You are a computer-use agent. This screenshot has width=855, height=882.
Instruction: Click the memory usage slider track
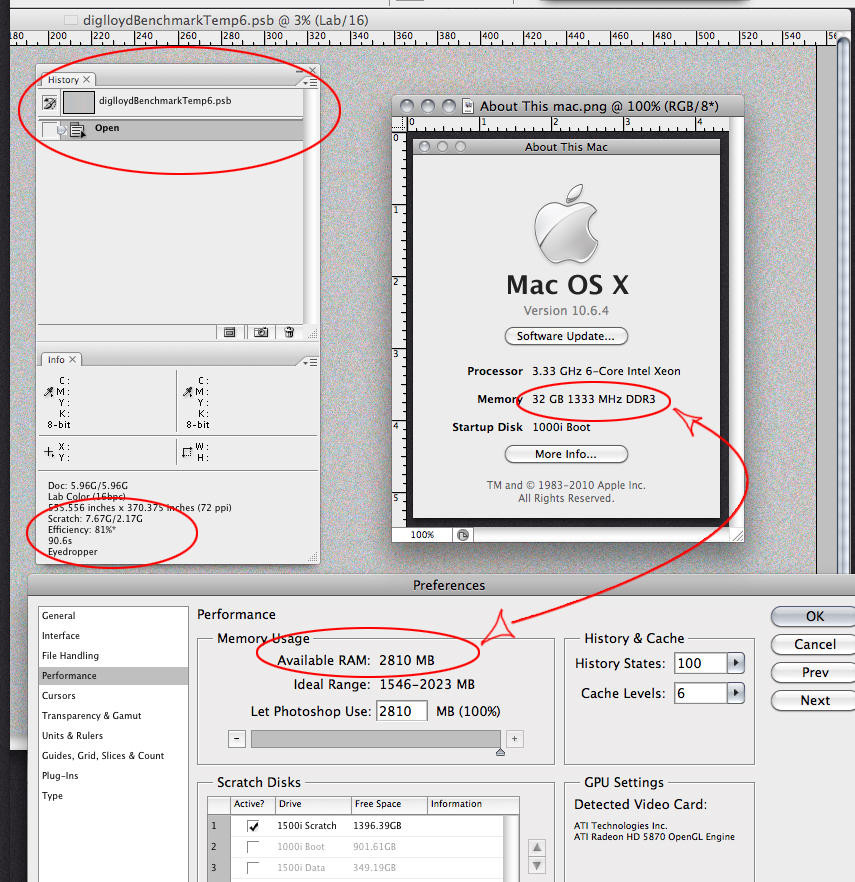click(376, 739)
